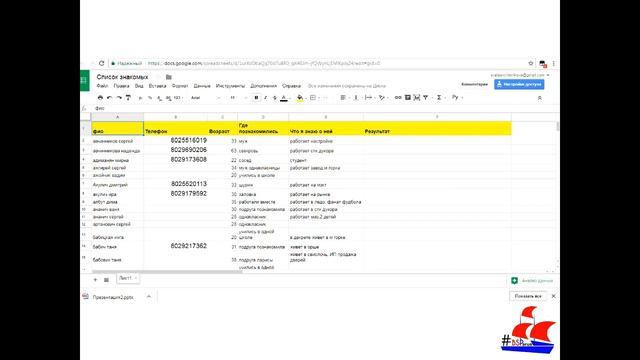Open the Google Sheets home icon
The image size is (640, 360).
point(84,80)
